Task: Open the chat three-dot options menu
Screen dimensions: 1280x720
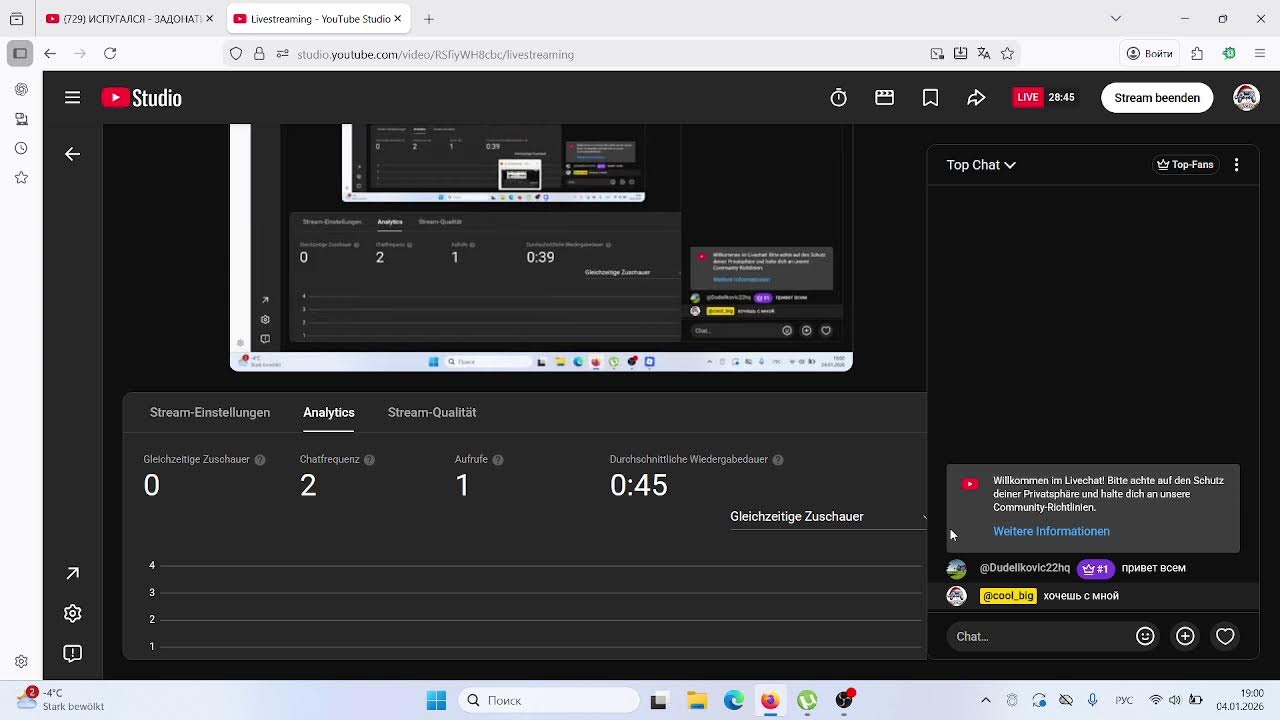Action: (x=1237, y=165)
